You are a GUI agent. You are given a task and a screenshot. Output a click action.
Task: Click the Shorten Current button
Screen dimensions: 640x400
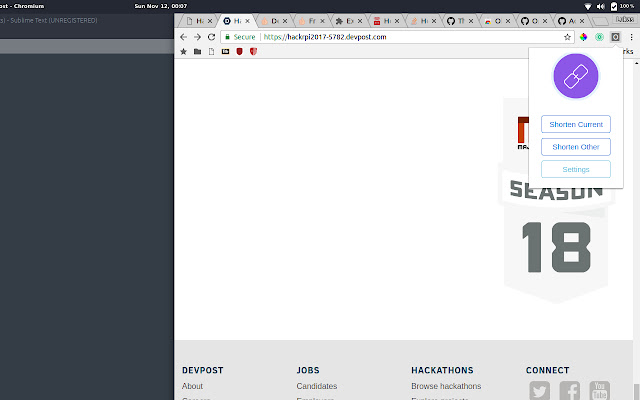[x=576, y=124]
